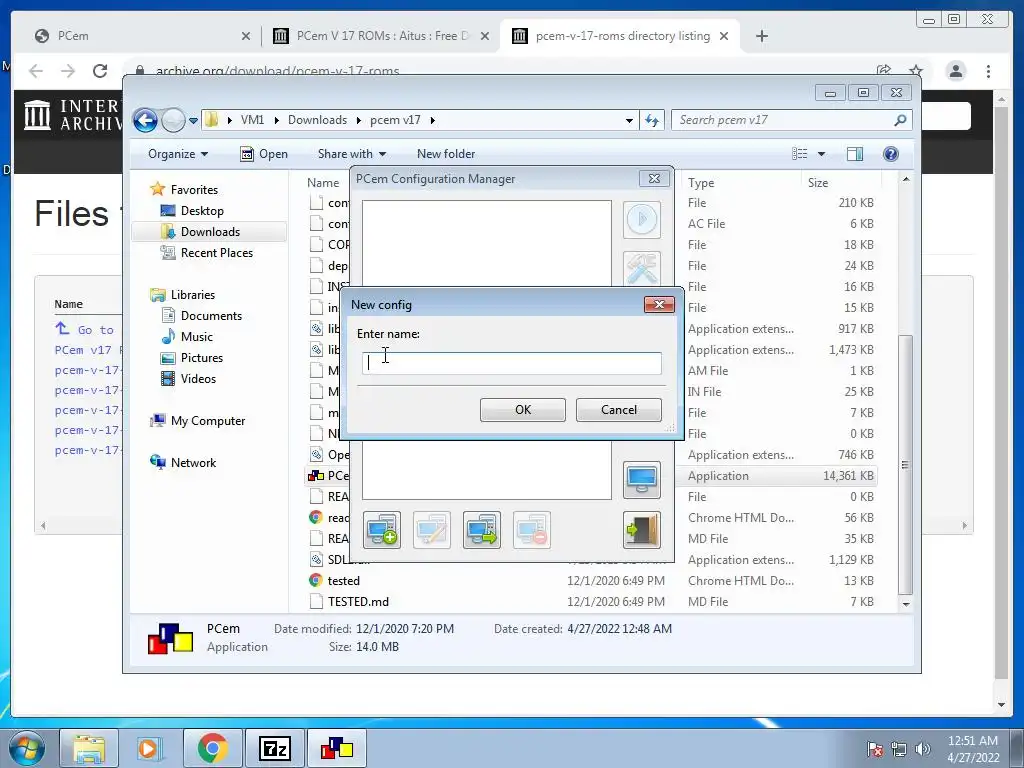The height and width of the screenshot is (768, 1024).
Task: Go back in Explorer window
Action: [145, 120]
